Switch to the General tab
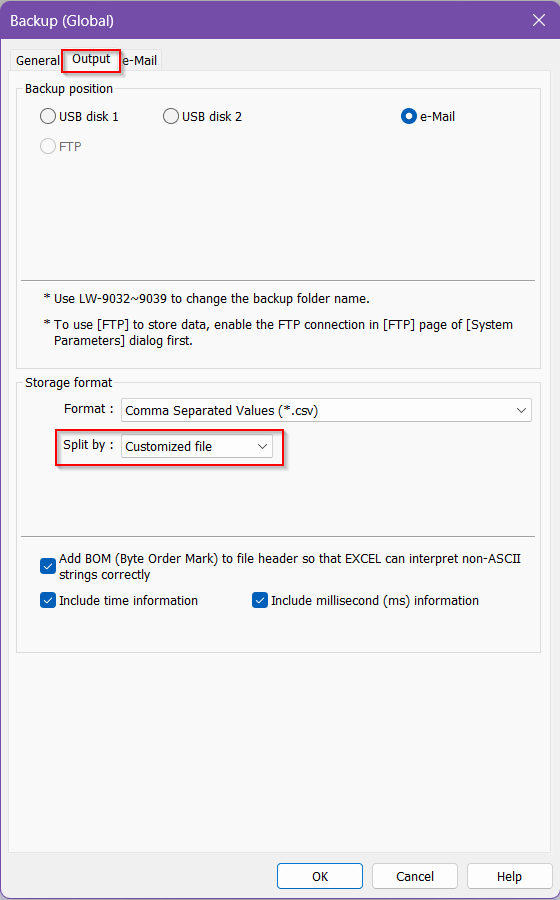 (x=37, y=60)
